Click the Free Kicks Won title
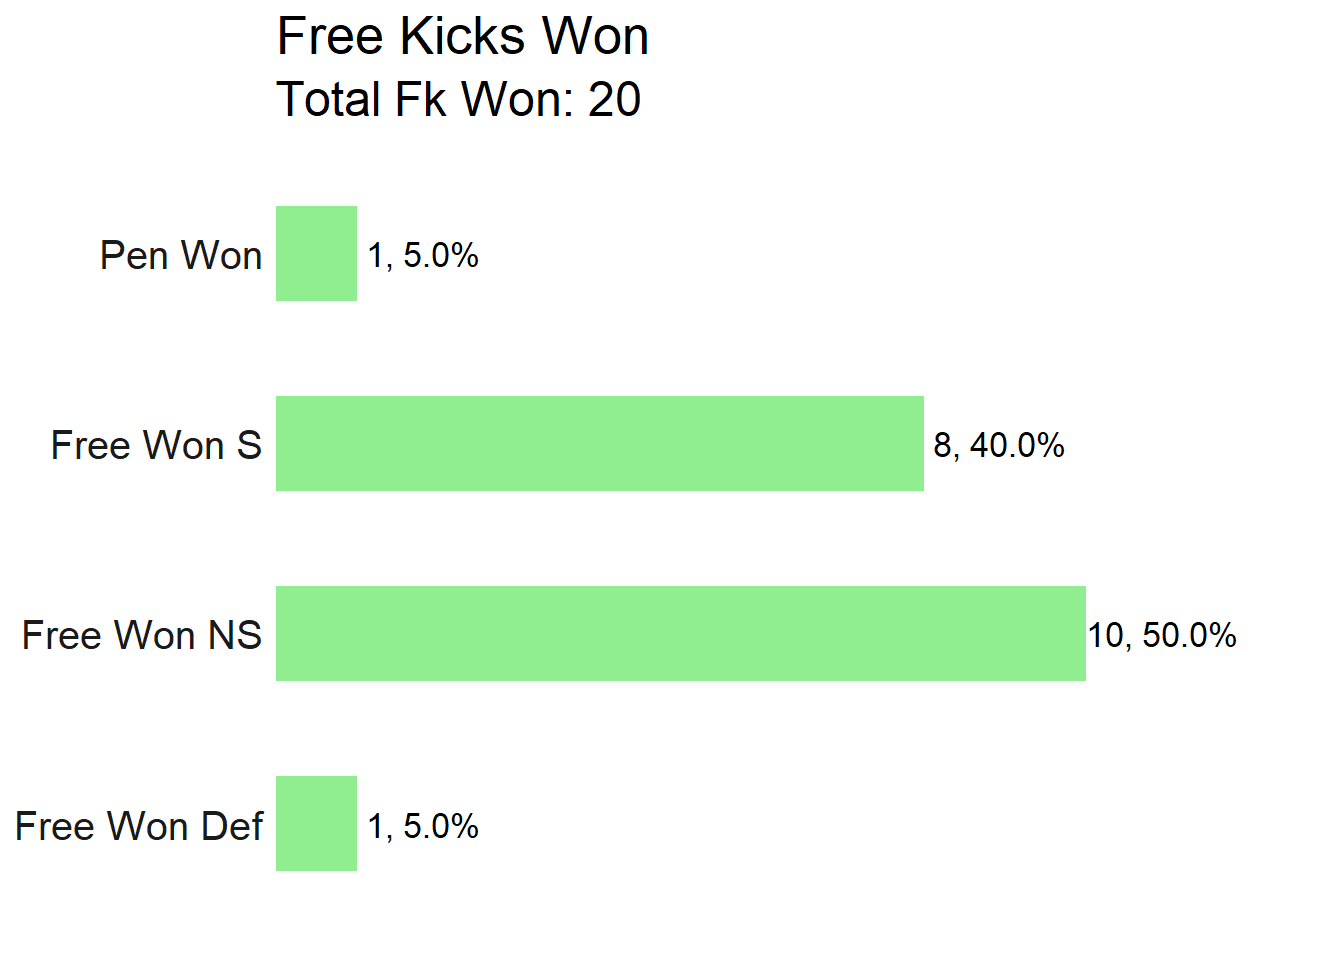 click(x=462, y=37)
